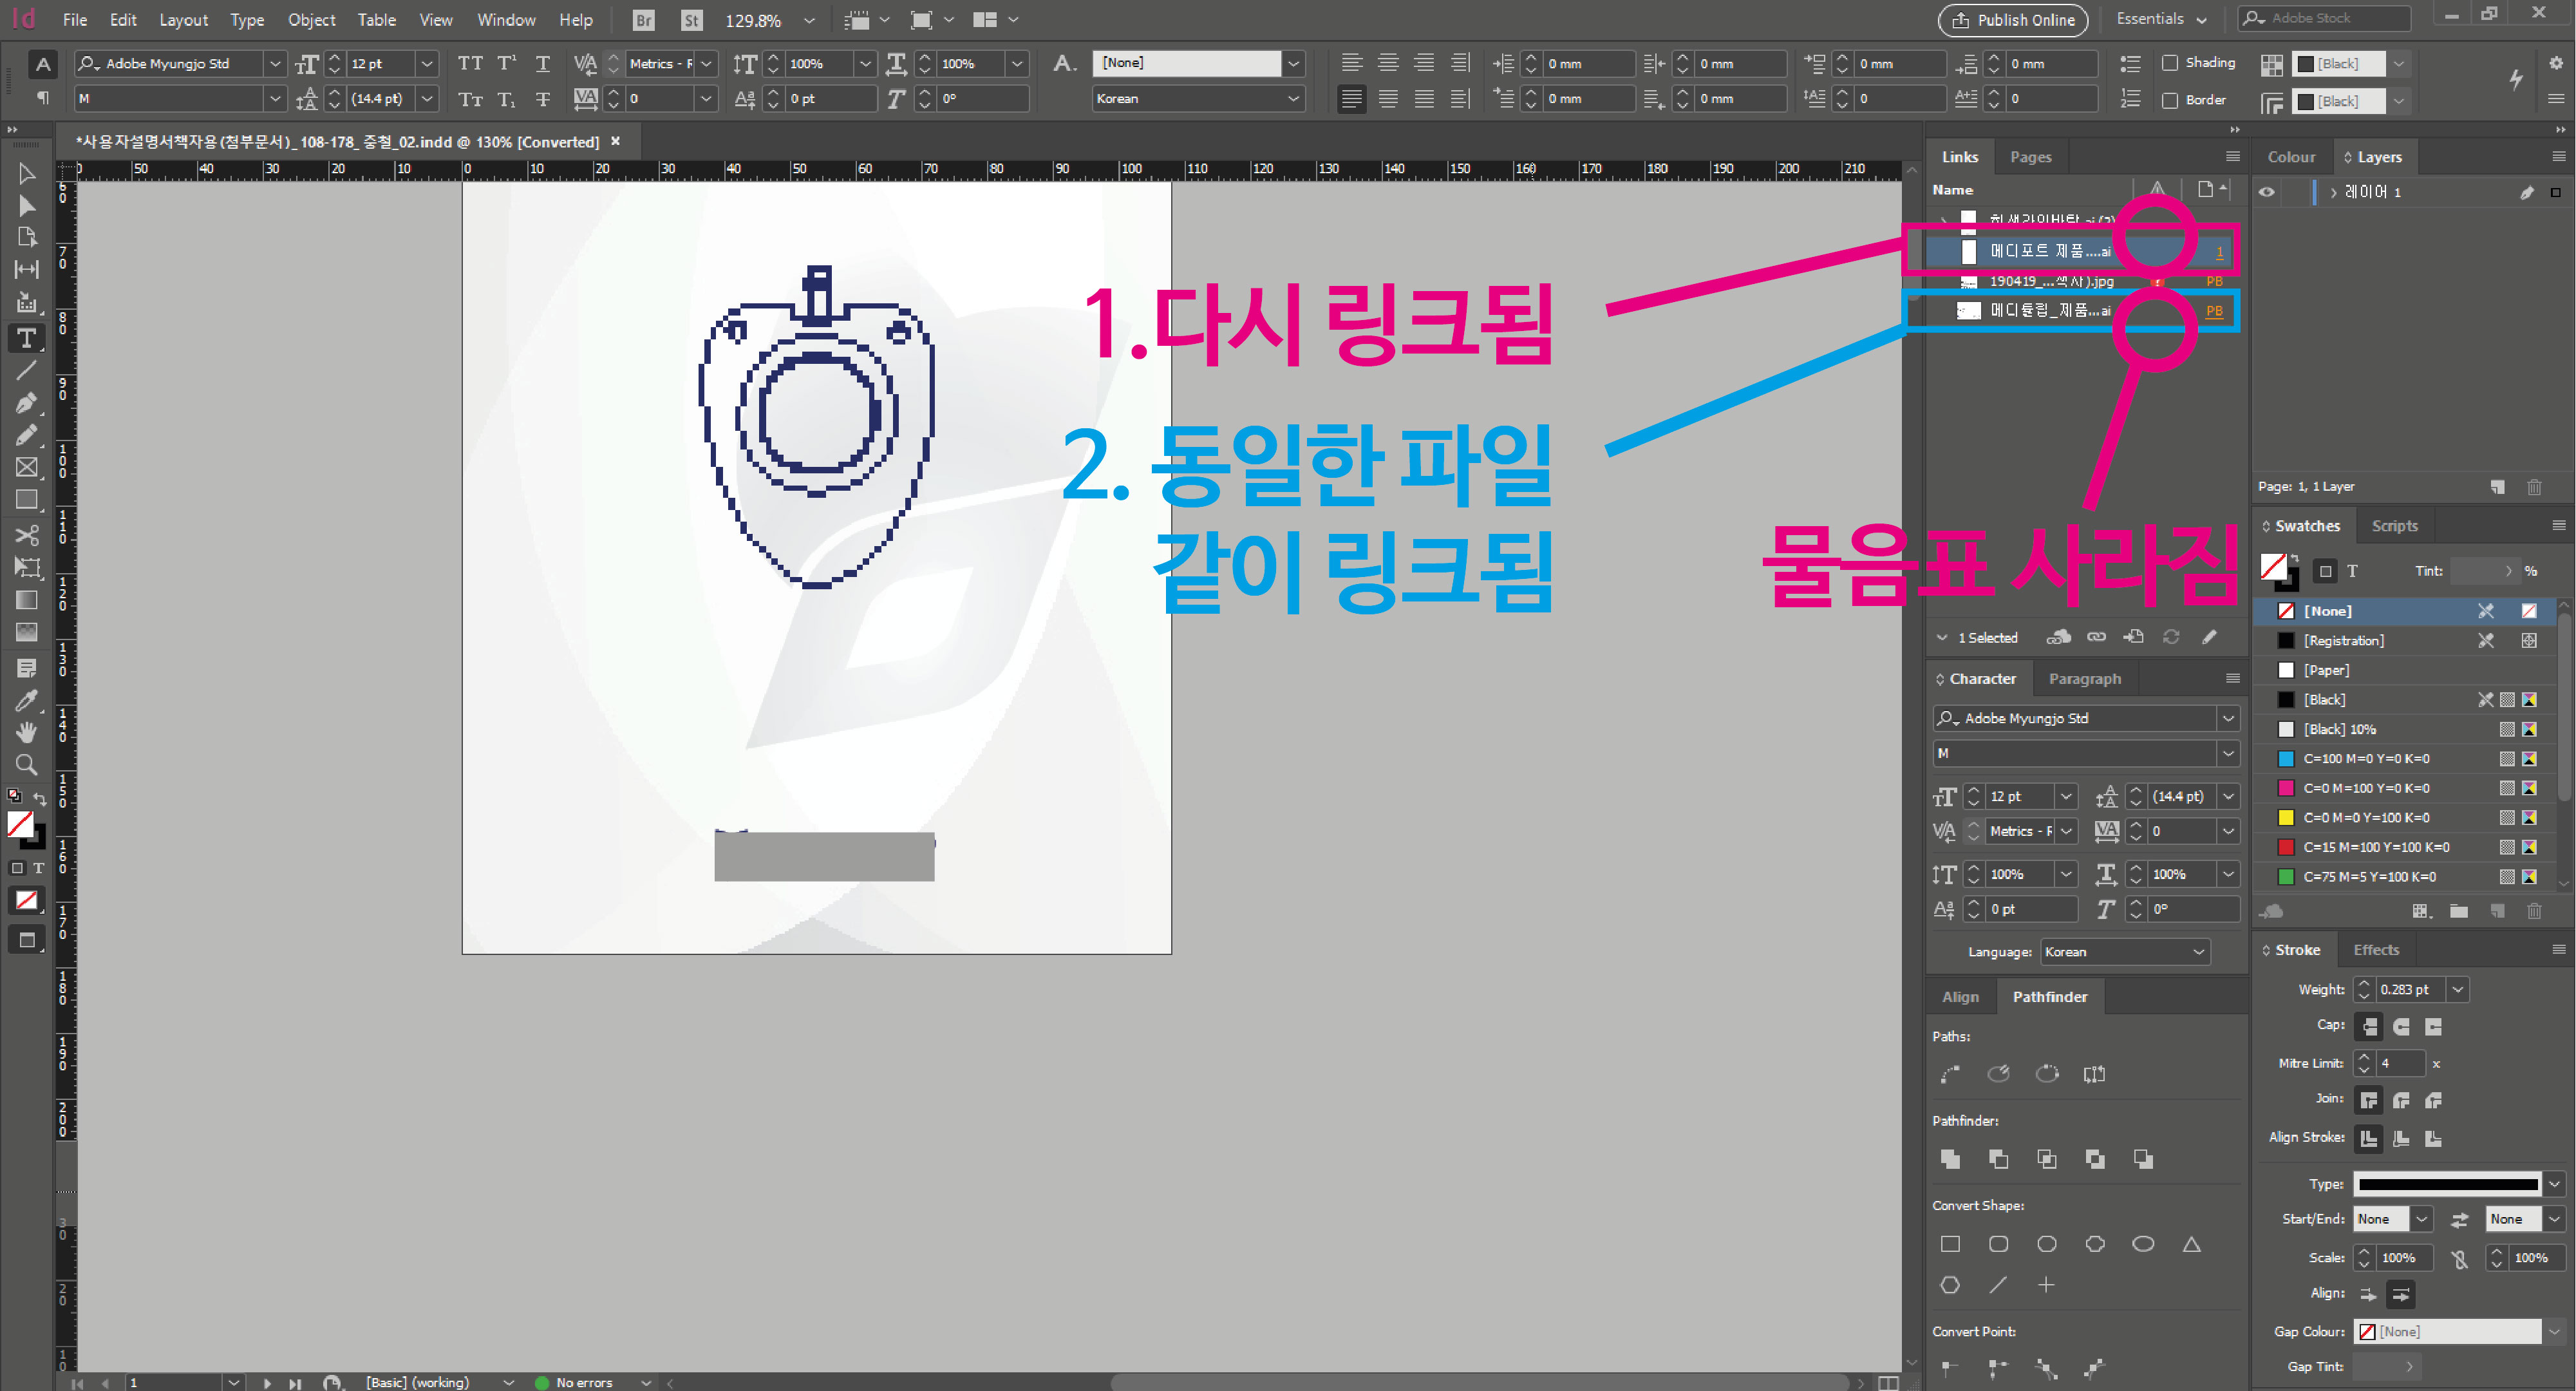Click Pathfinder Add shapes icon
The image size is (2576, 1391).
tap(1950, 1159)
